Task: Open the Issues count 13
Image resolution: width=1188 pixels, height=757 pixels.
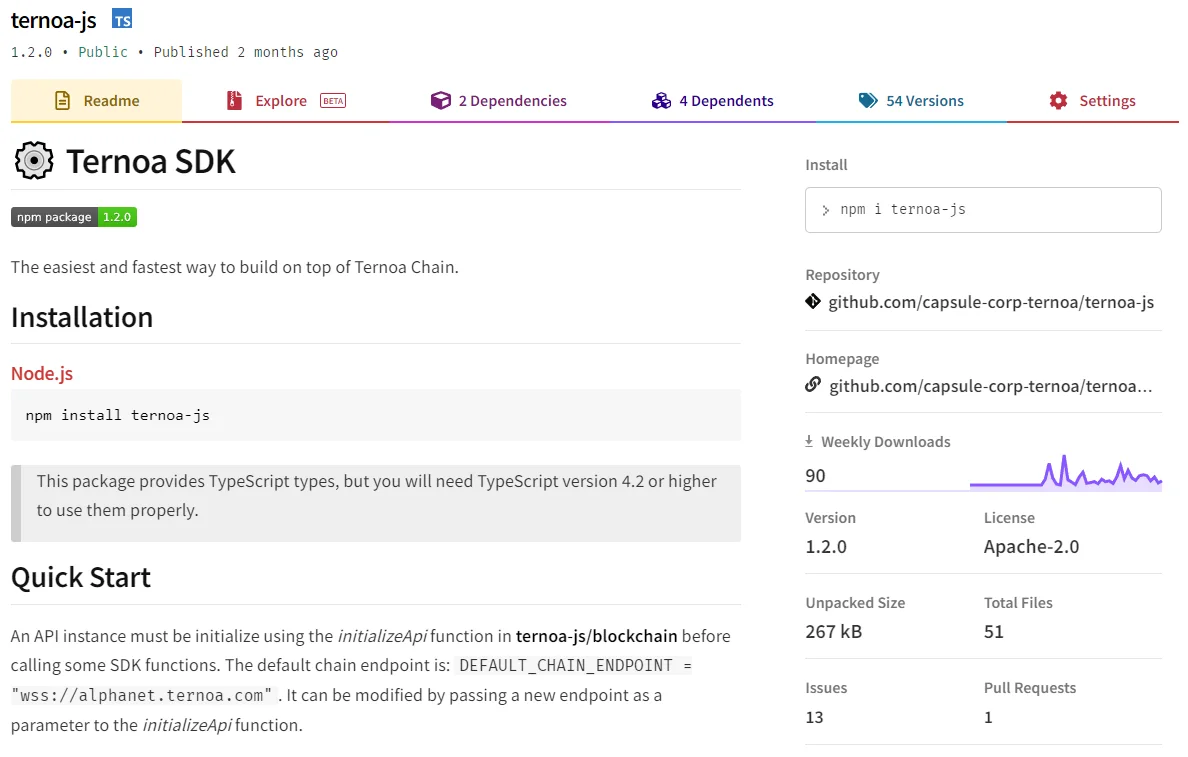Action: click(814, 718)
